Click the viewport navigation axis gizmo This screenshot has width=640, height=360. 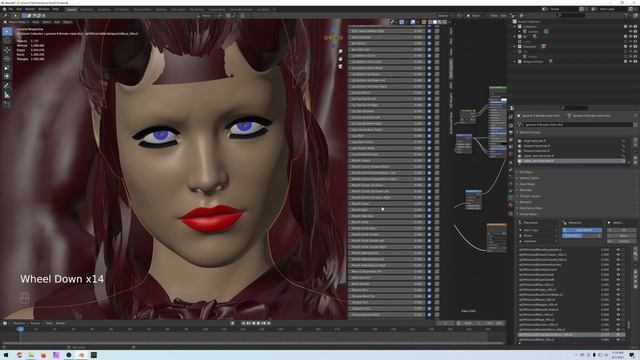pos(333,37)
